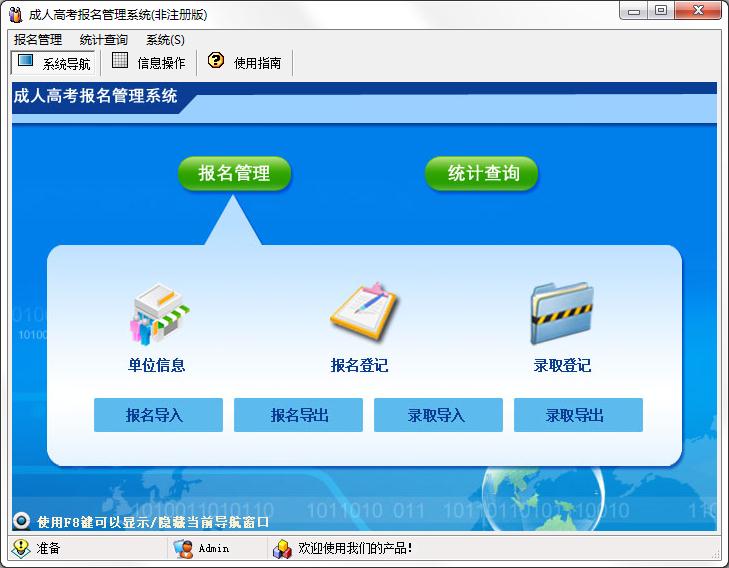This screenshot has height=568, width=729.
Task: Open the 系统(S) menu
Action: tap(166, 40)
